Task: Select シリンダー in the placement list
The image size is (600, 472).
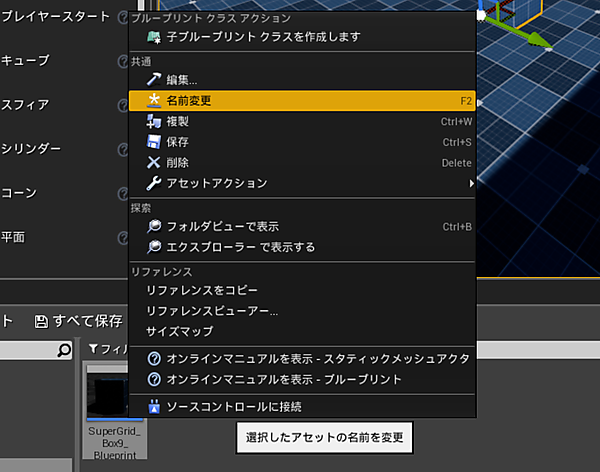Action: (31, 149)
